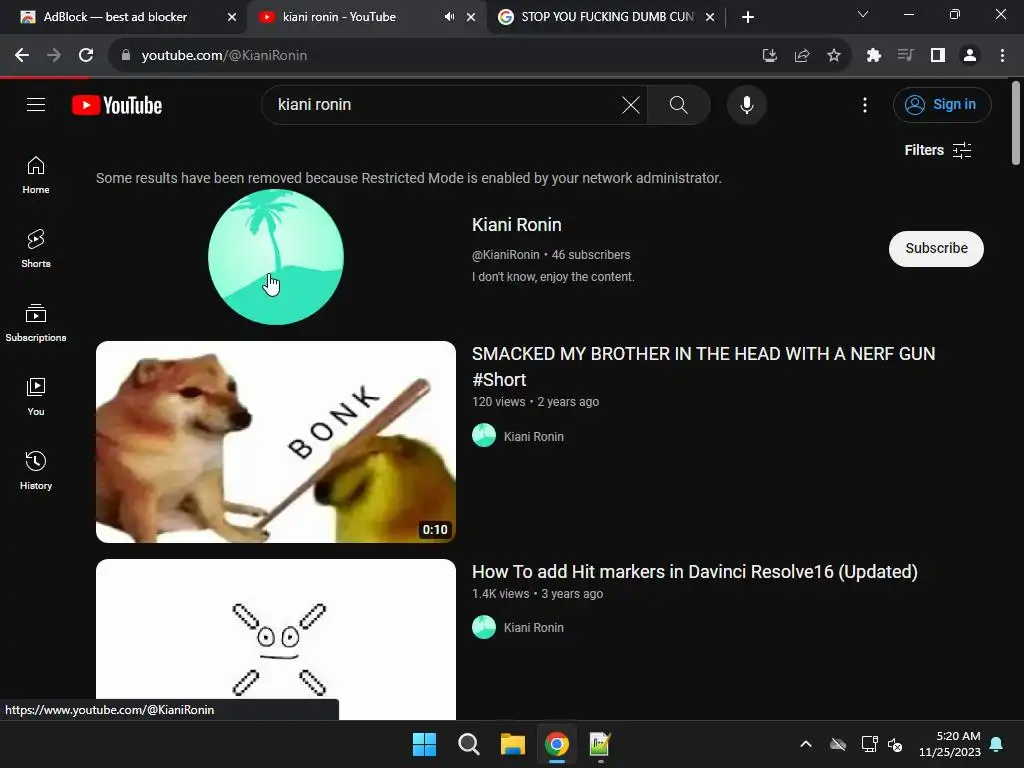Open the YouTube hamburger guide menu
Image resolution: width=1024 pixels, height=768 pixels.
[x=36, y=104]
